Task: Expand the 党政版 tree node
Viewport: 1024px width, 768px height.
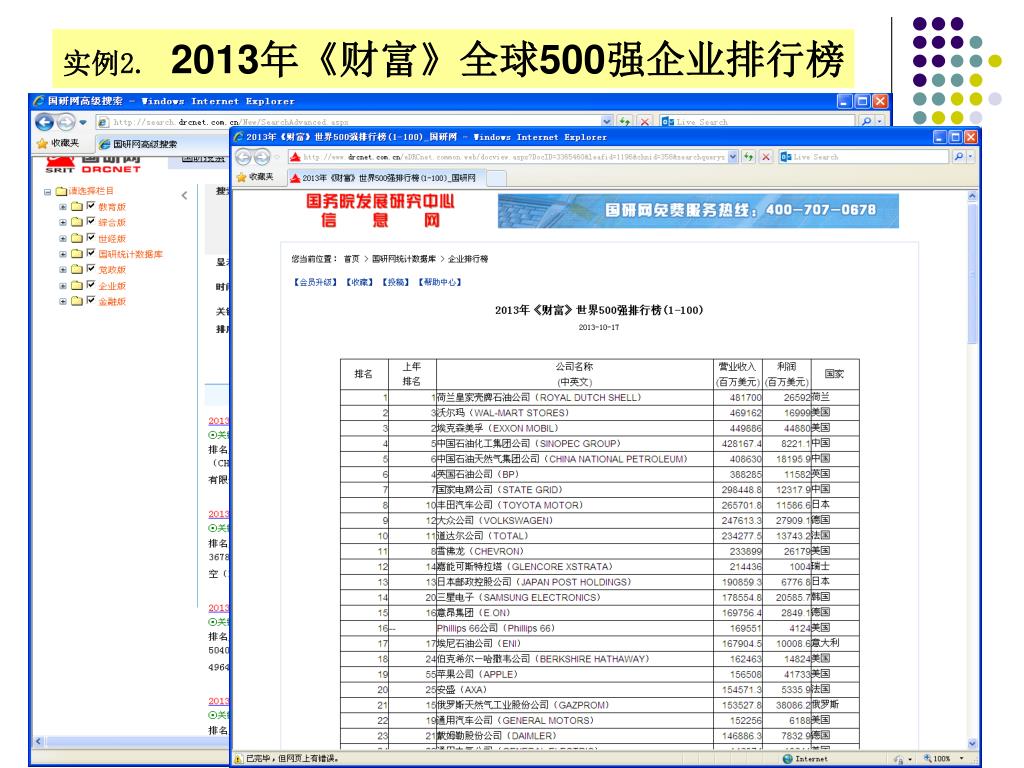Action: point(63,270)
